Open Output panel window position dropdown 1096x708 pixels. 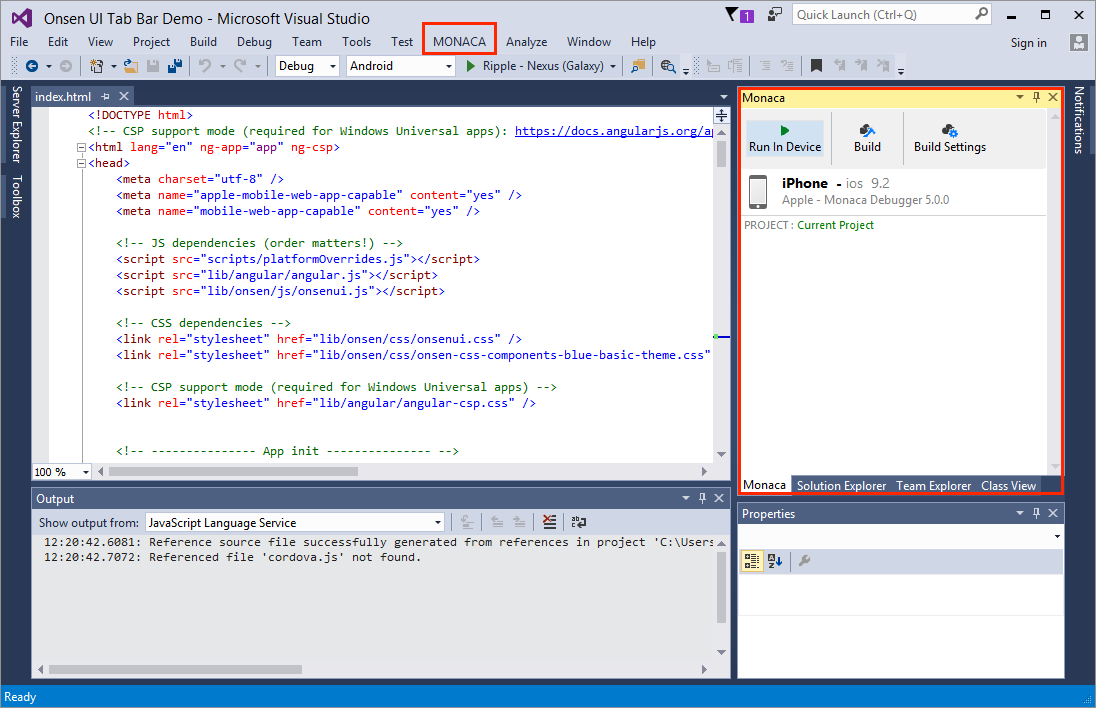(x=686, y=498)
